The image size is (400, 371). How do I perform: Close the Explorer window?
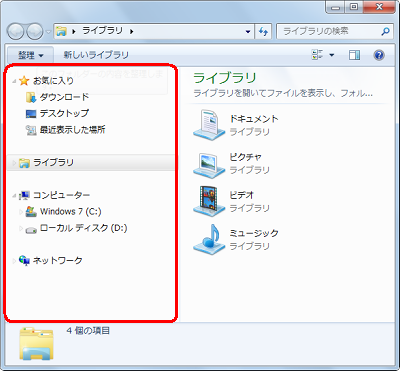[x=379, y=6]
